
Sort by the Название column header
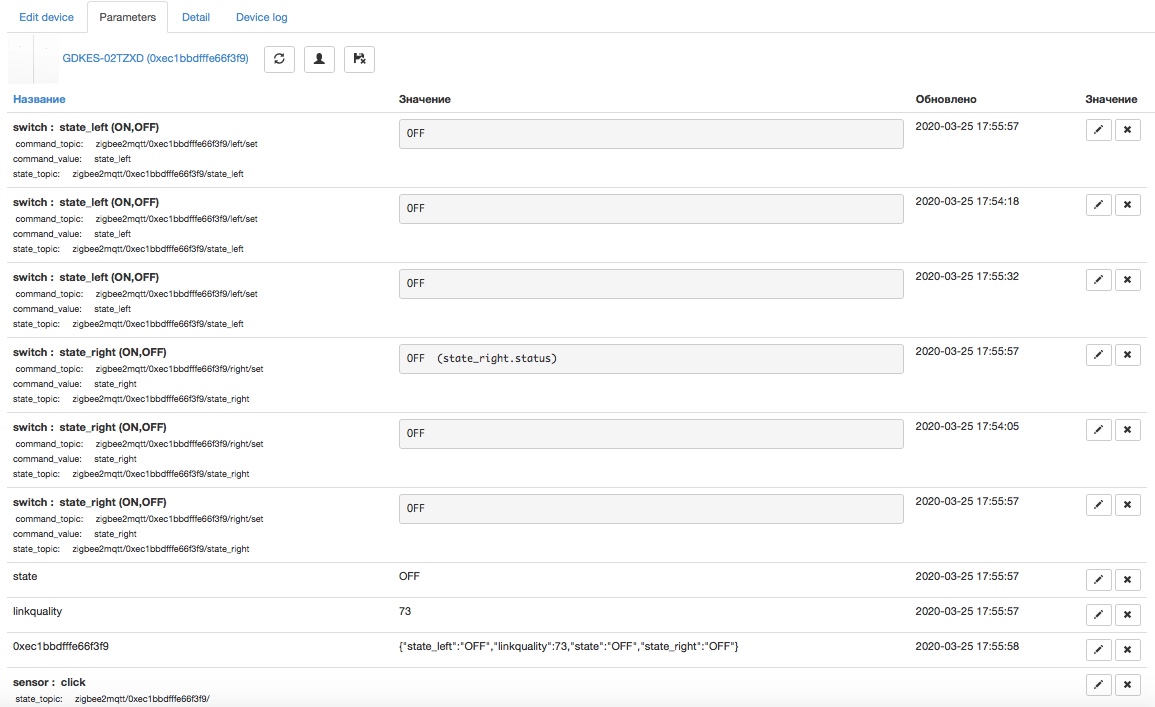39,99
